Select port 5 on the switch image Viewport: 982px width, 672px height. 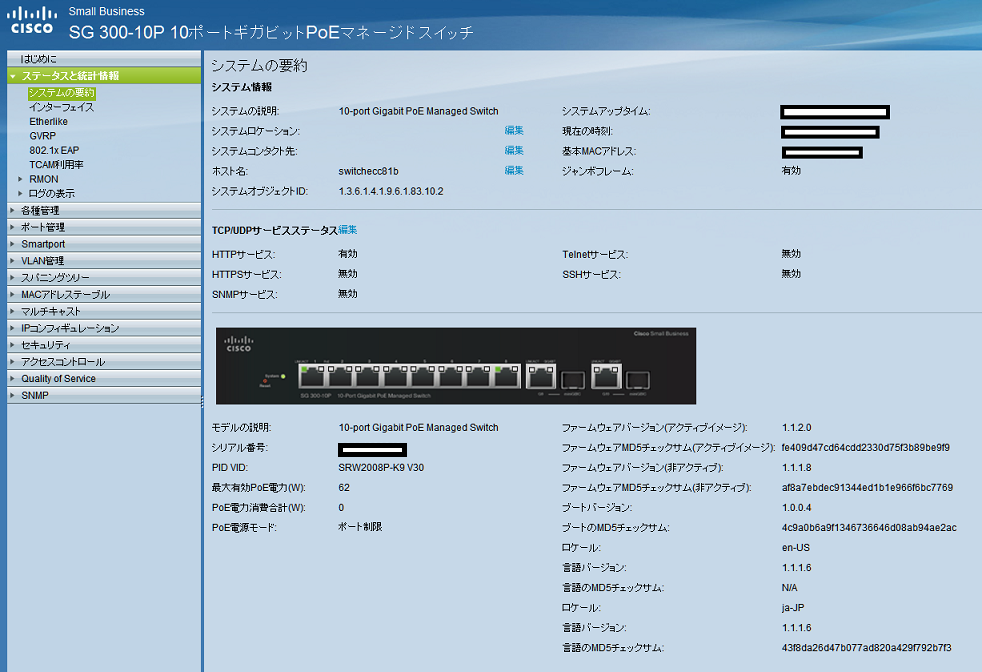(422, 376)
